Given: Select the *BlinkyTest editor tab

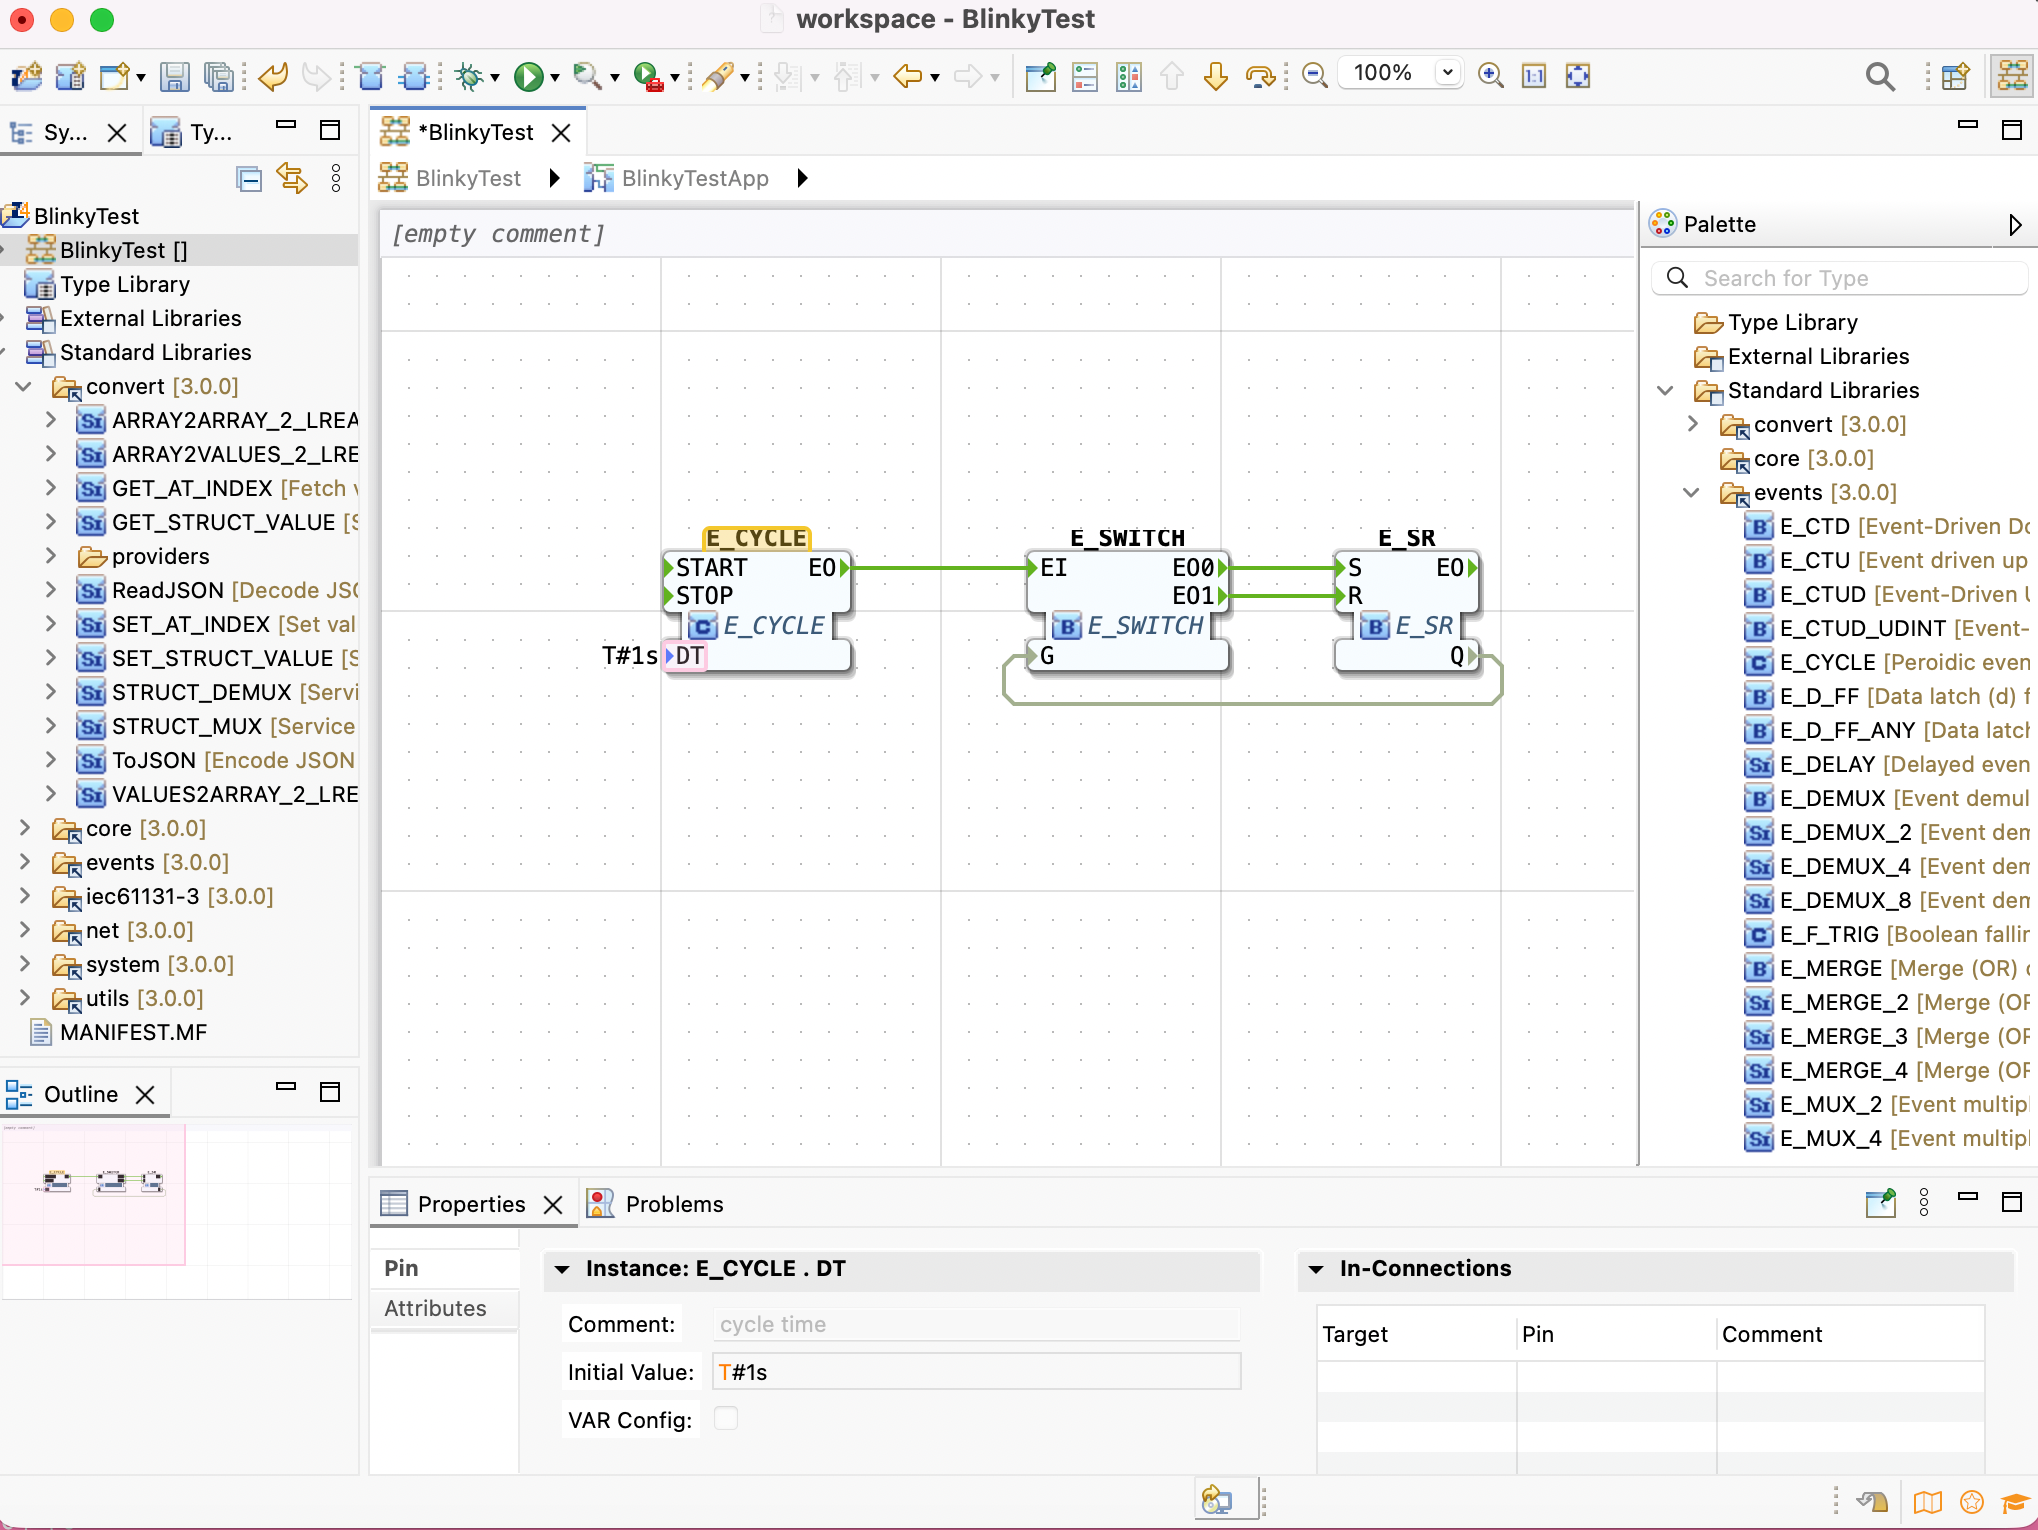Looking at the screenshot, I should point(475,132).
